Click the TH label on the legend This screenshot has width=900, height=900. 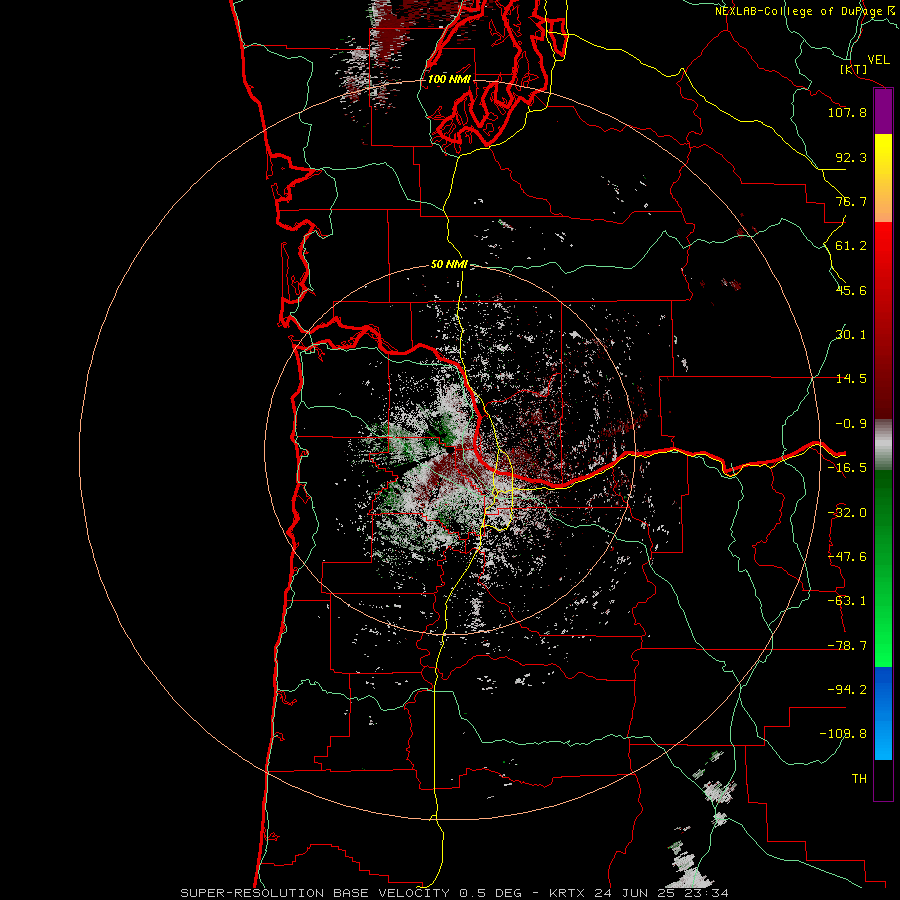[859, 779]
